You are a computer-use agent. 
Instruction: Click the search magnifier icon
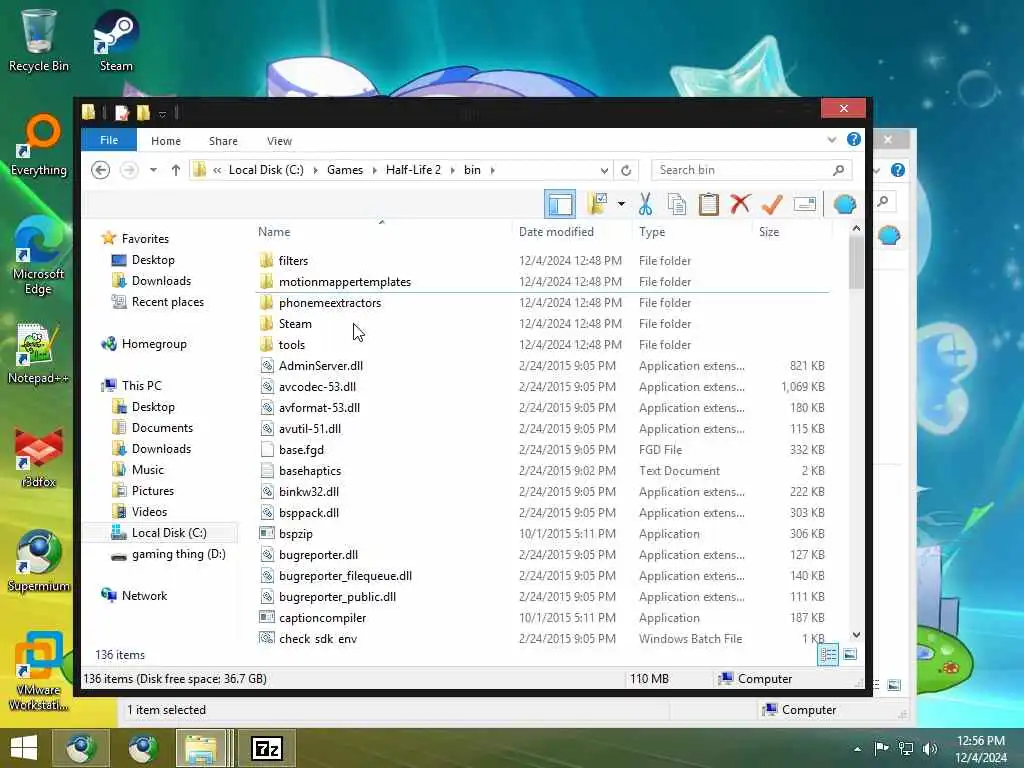pos(839,170)
